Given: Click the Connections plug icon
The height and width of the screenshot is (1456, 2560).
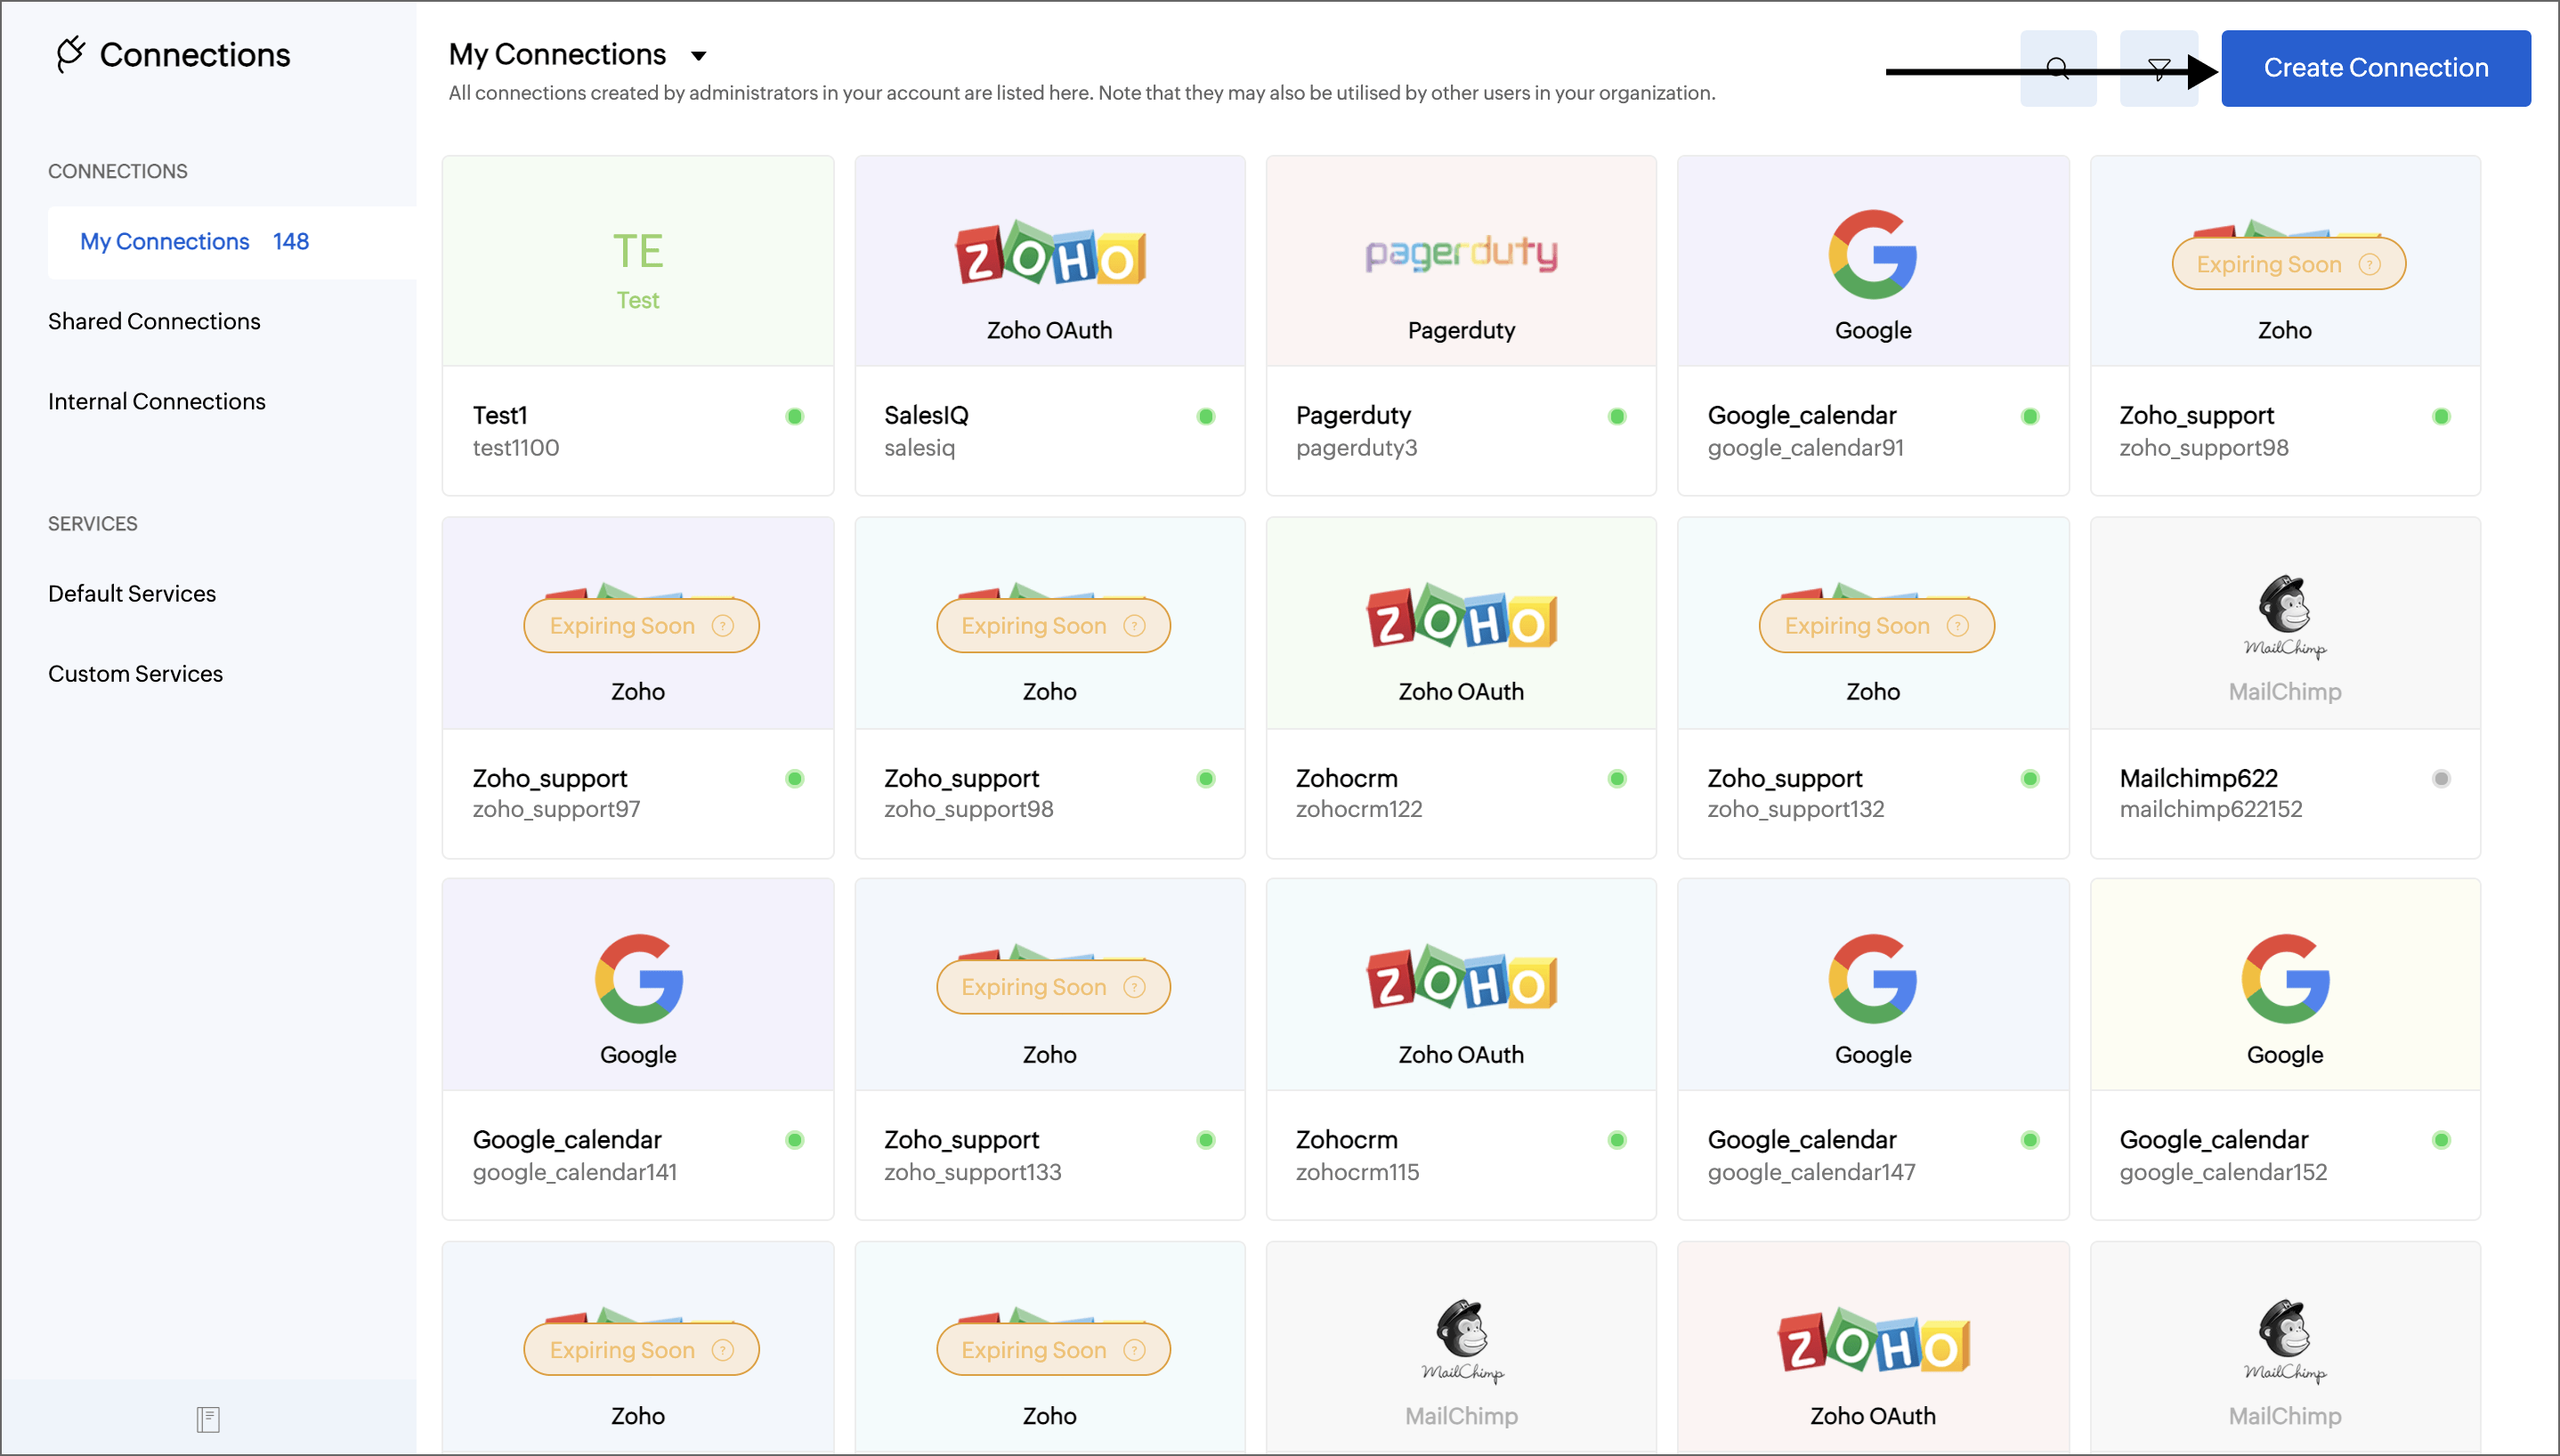Looking at the screenshot, I should (x=70, y=54).
